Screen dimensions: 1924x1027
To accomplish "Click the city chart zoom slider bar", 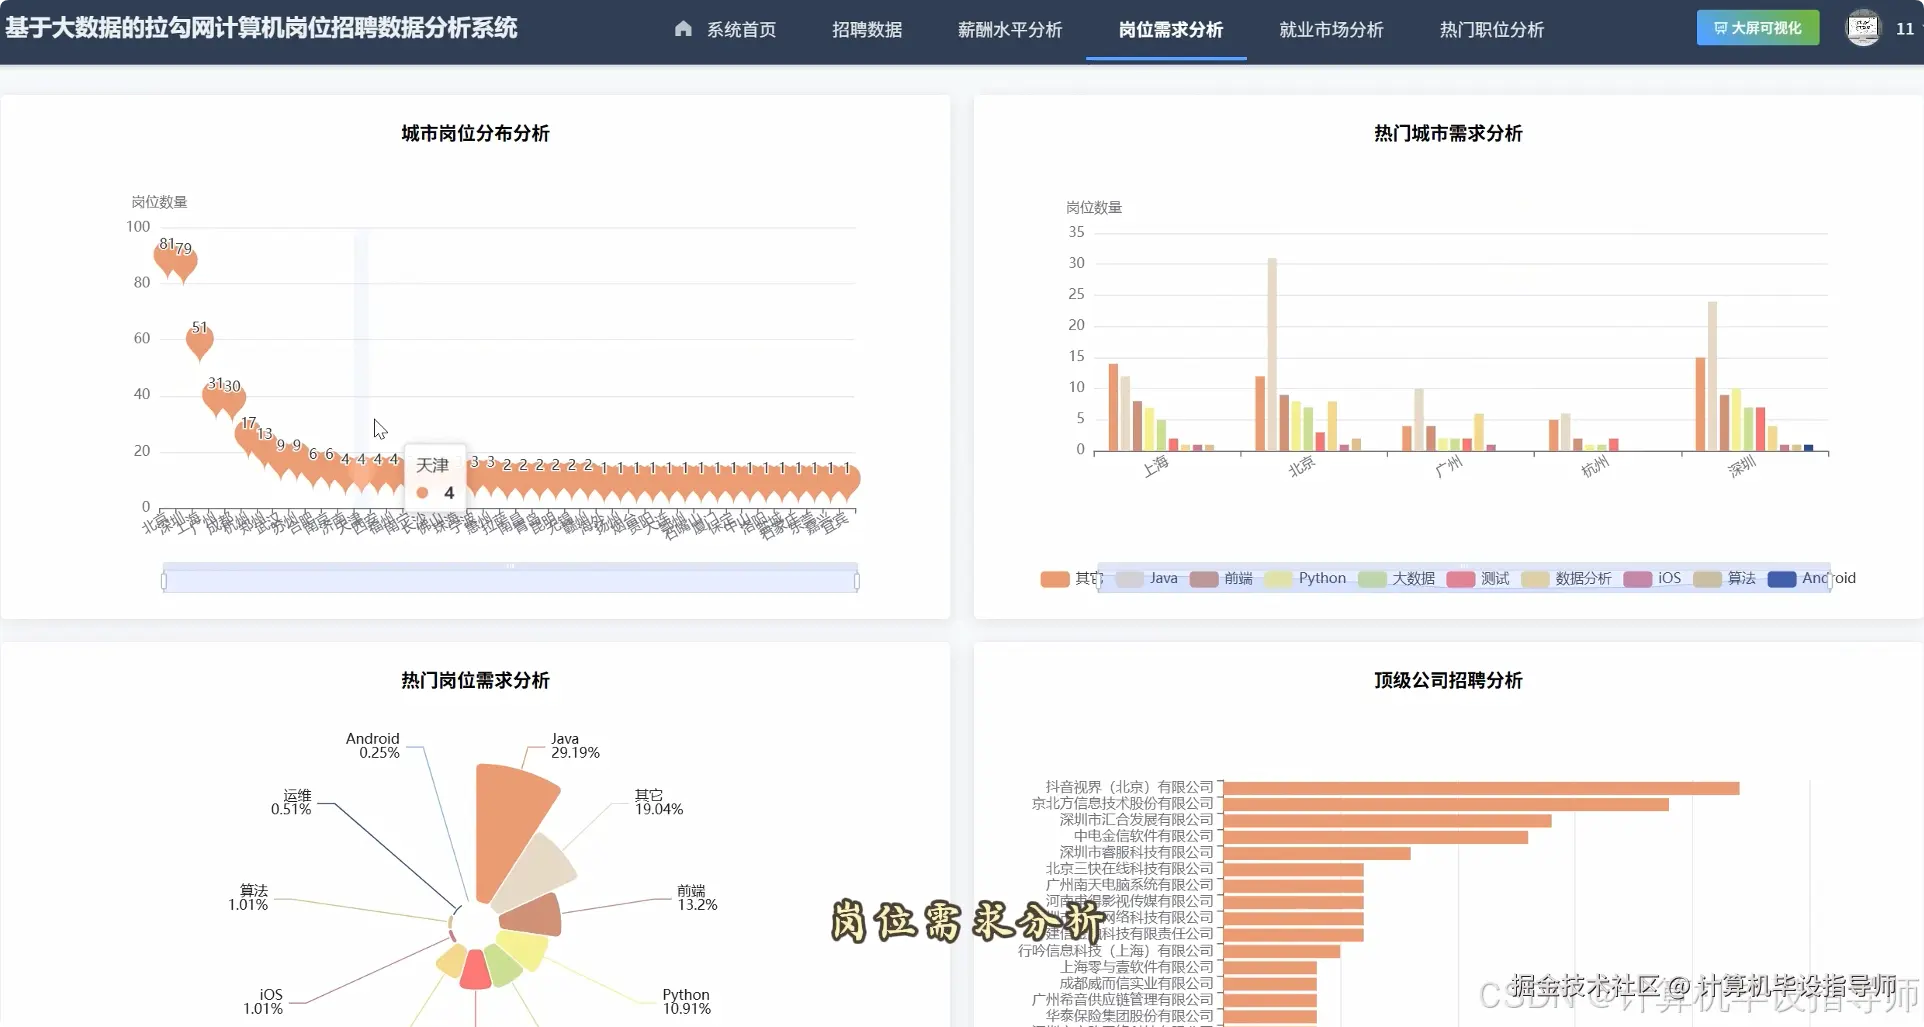I will tap(510, 580).
